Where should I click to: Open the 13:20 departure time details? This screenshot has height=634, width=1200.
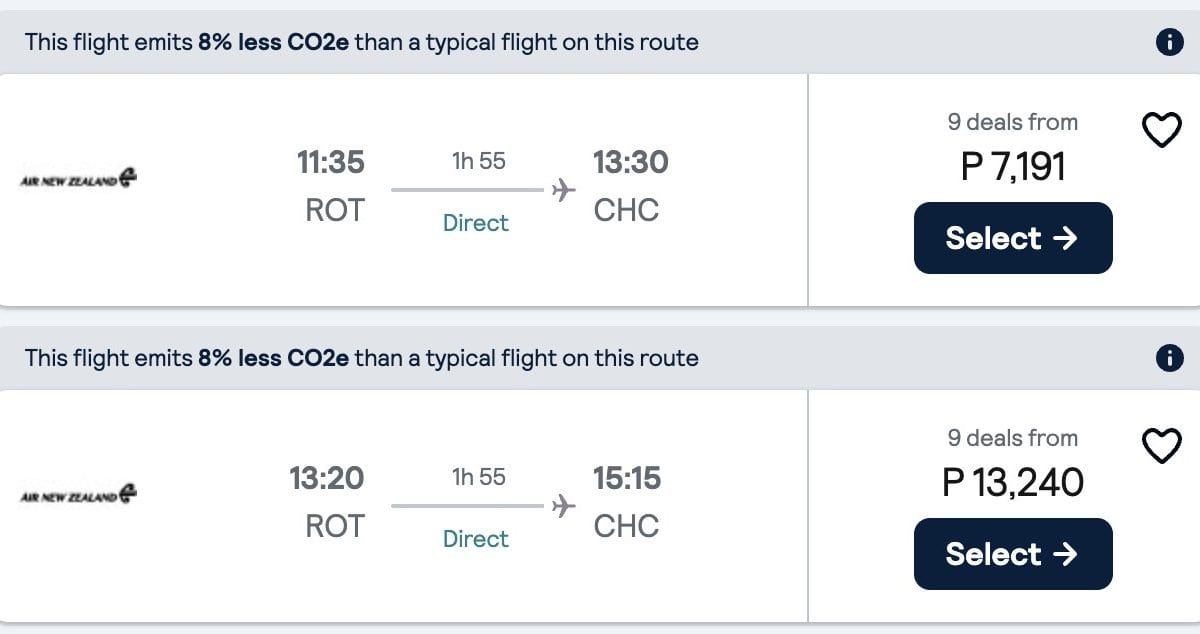pyautogui.click(x=327, y=478)
